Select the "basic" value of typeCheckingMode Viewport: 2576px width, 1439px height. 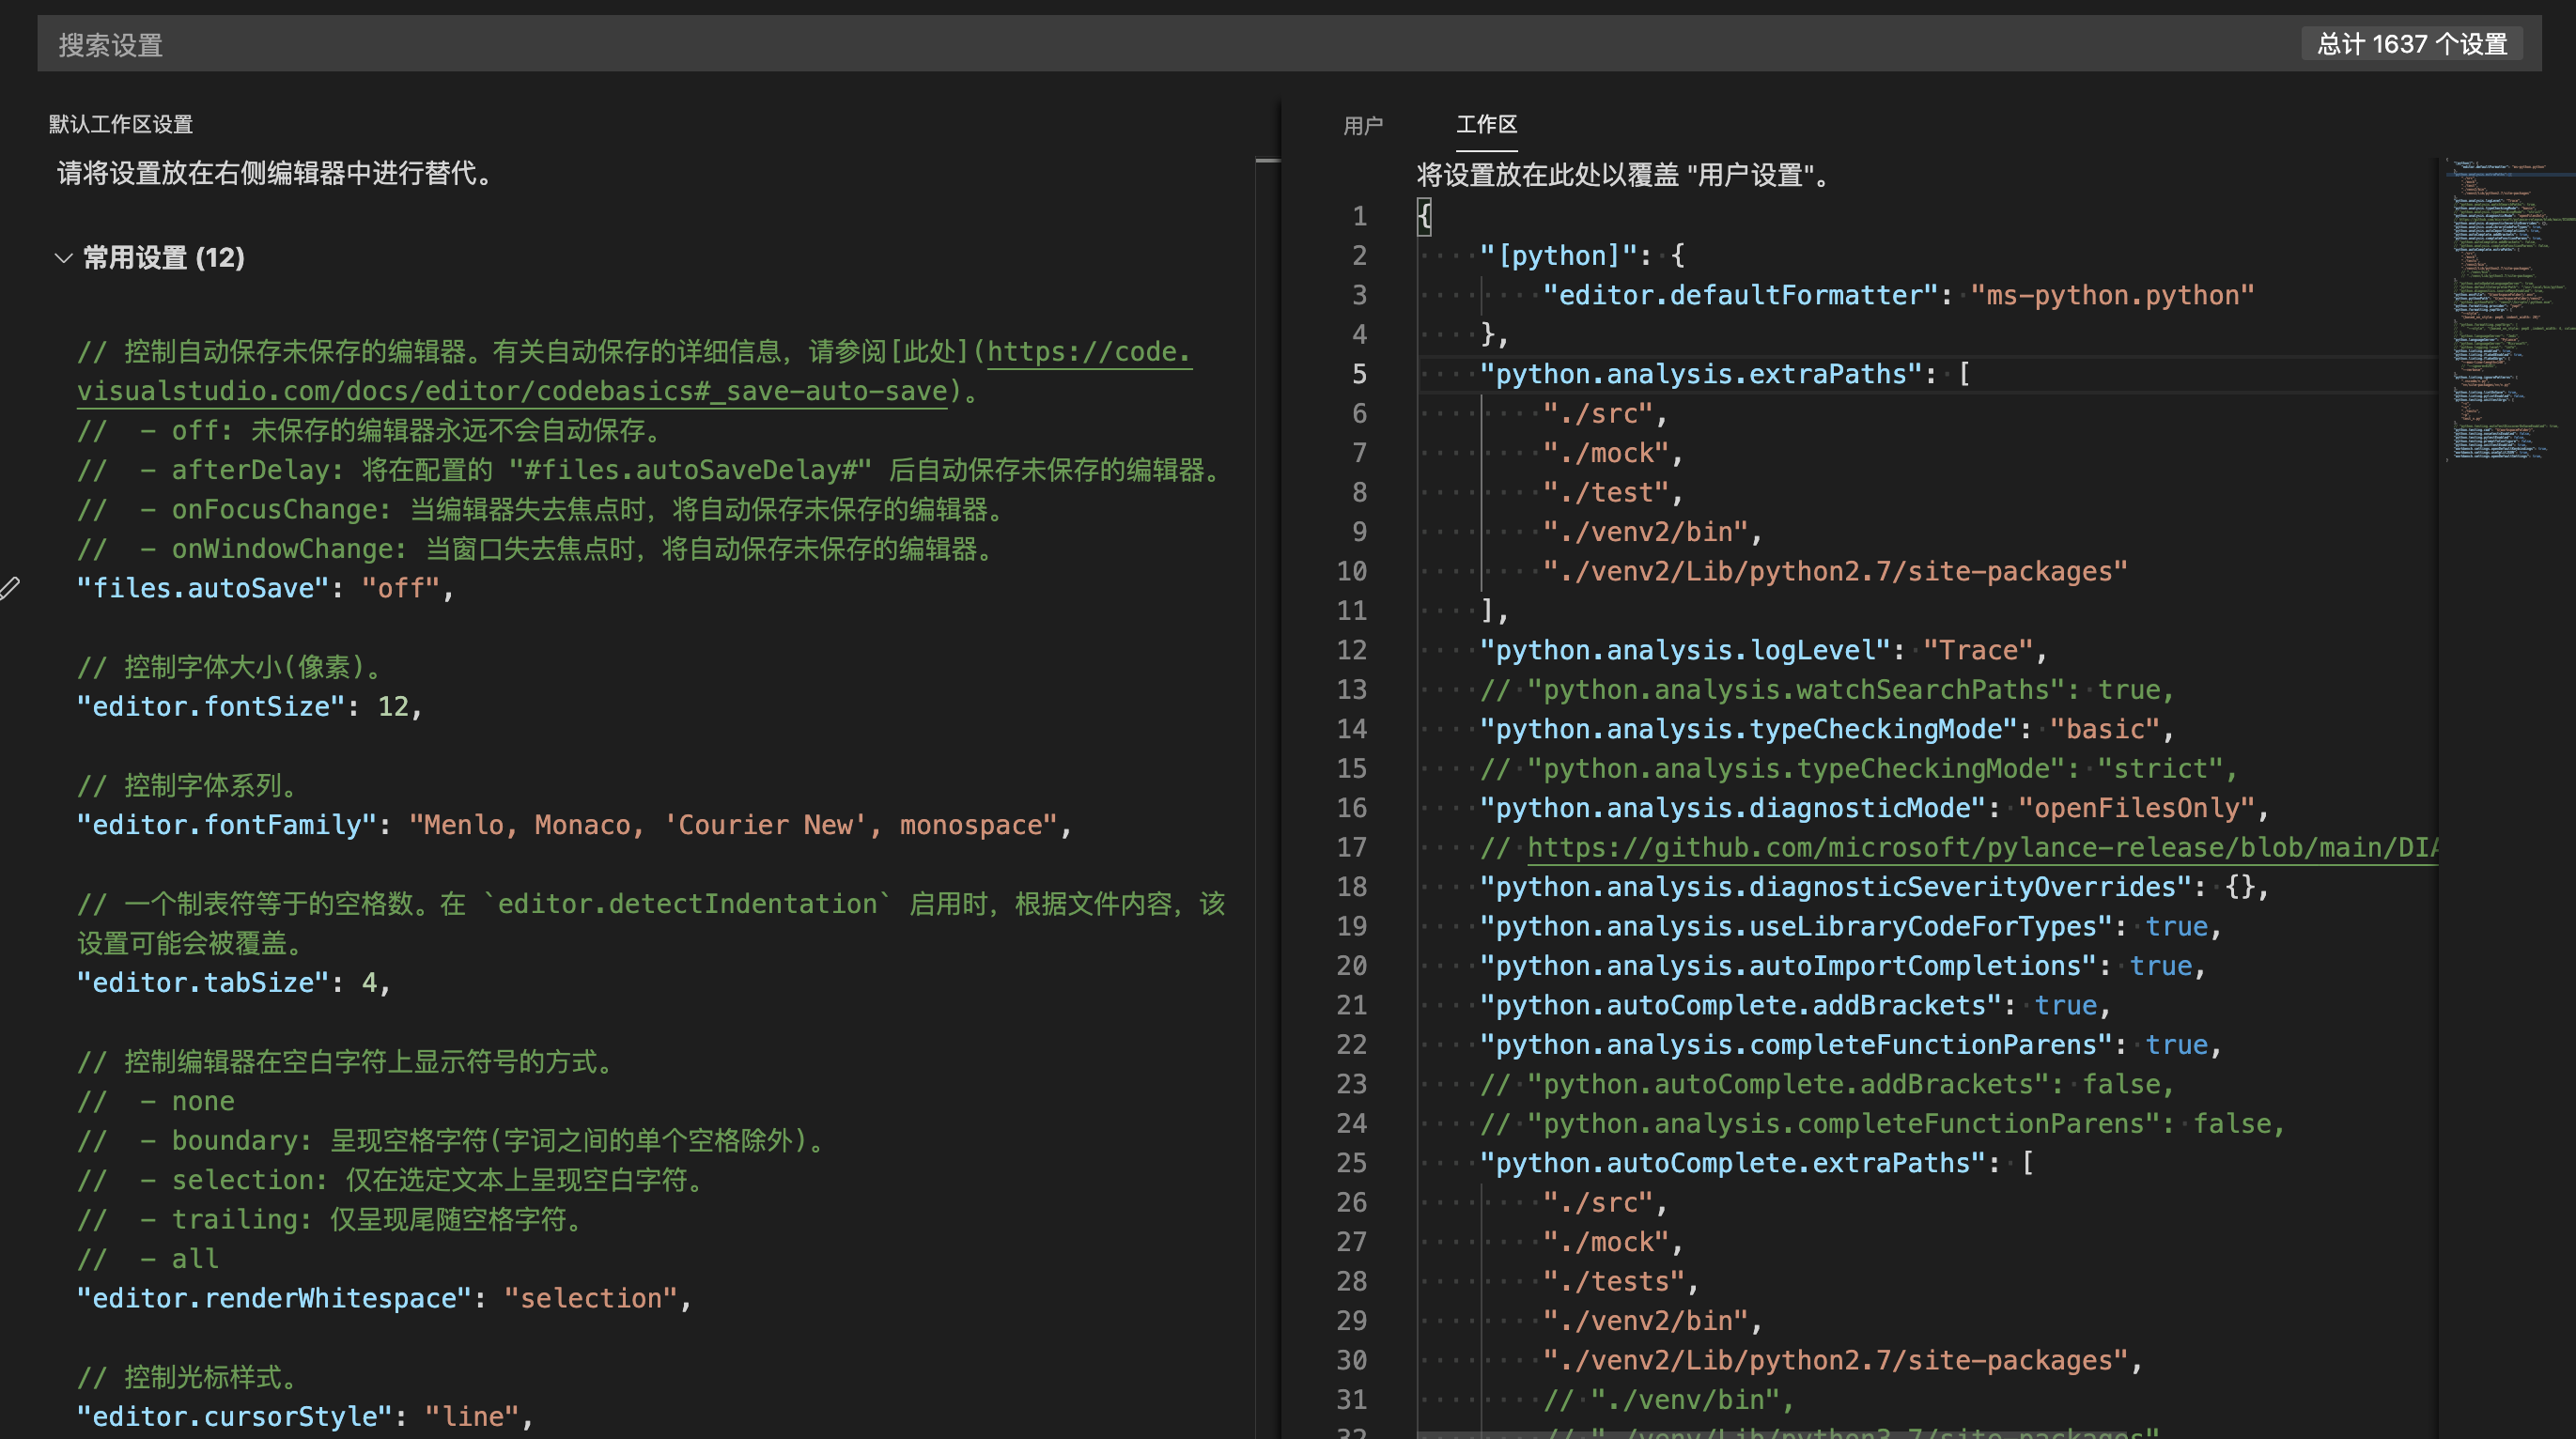click(x=2105, y=729)
